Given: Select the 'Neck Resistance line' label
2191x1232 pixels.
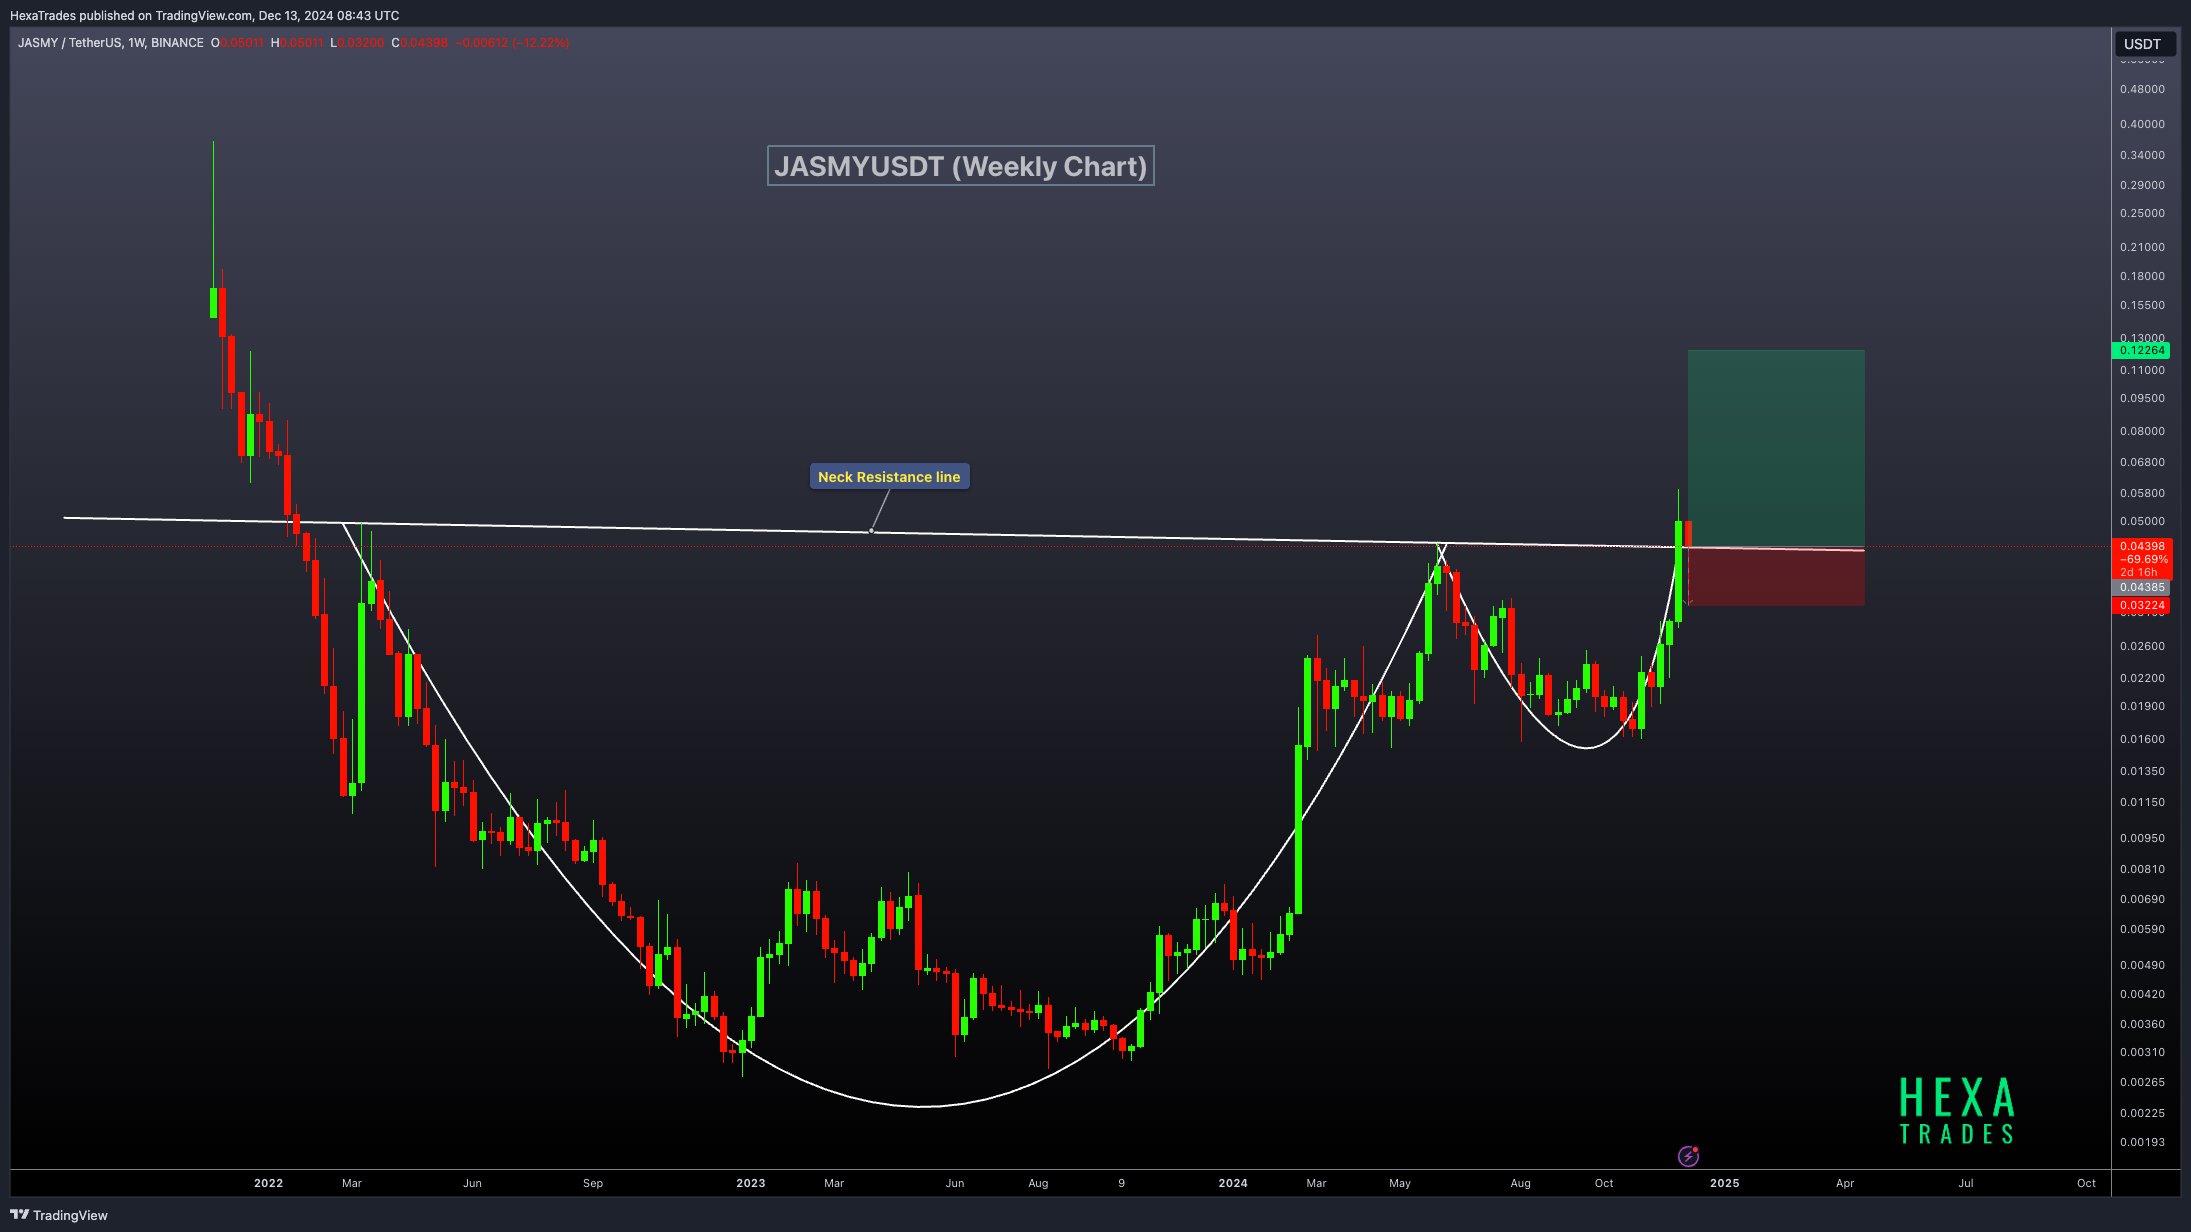Looking at the screenshot, I should (x=889, y=477).
